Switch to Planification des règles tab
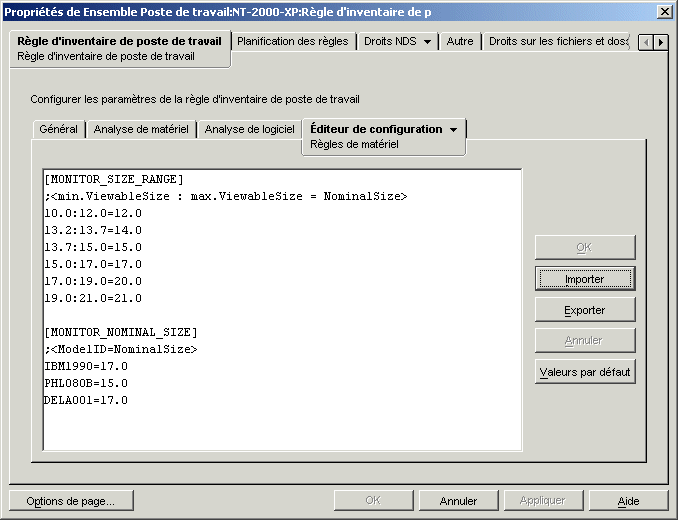 pos(293,41)
